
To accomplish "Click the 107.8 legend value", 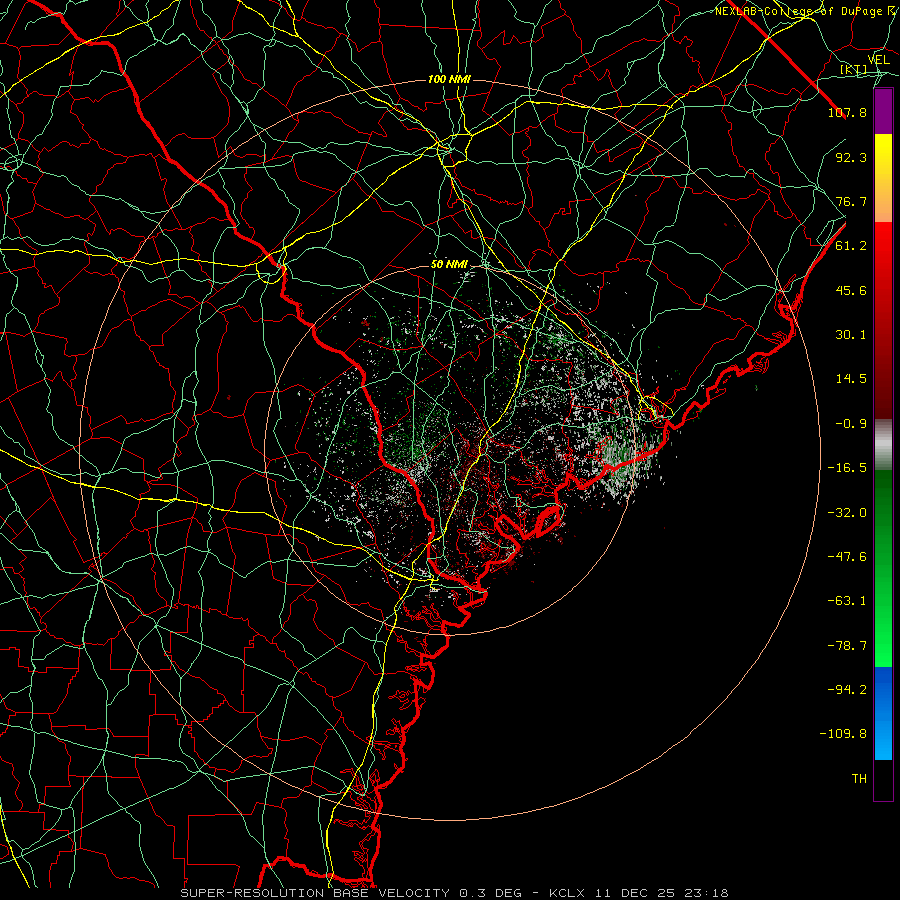I will coord(847,112).
